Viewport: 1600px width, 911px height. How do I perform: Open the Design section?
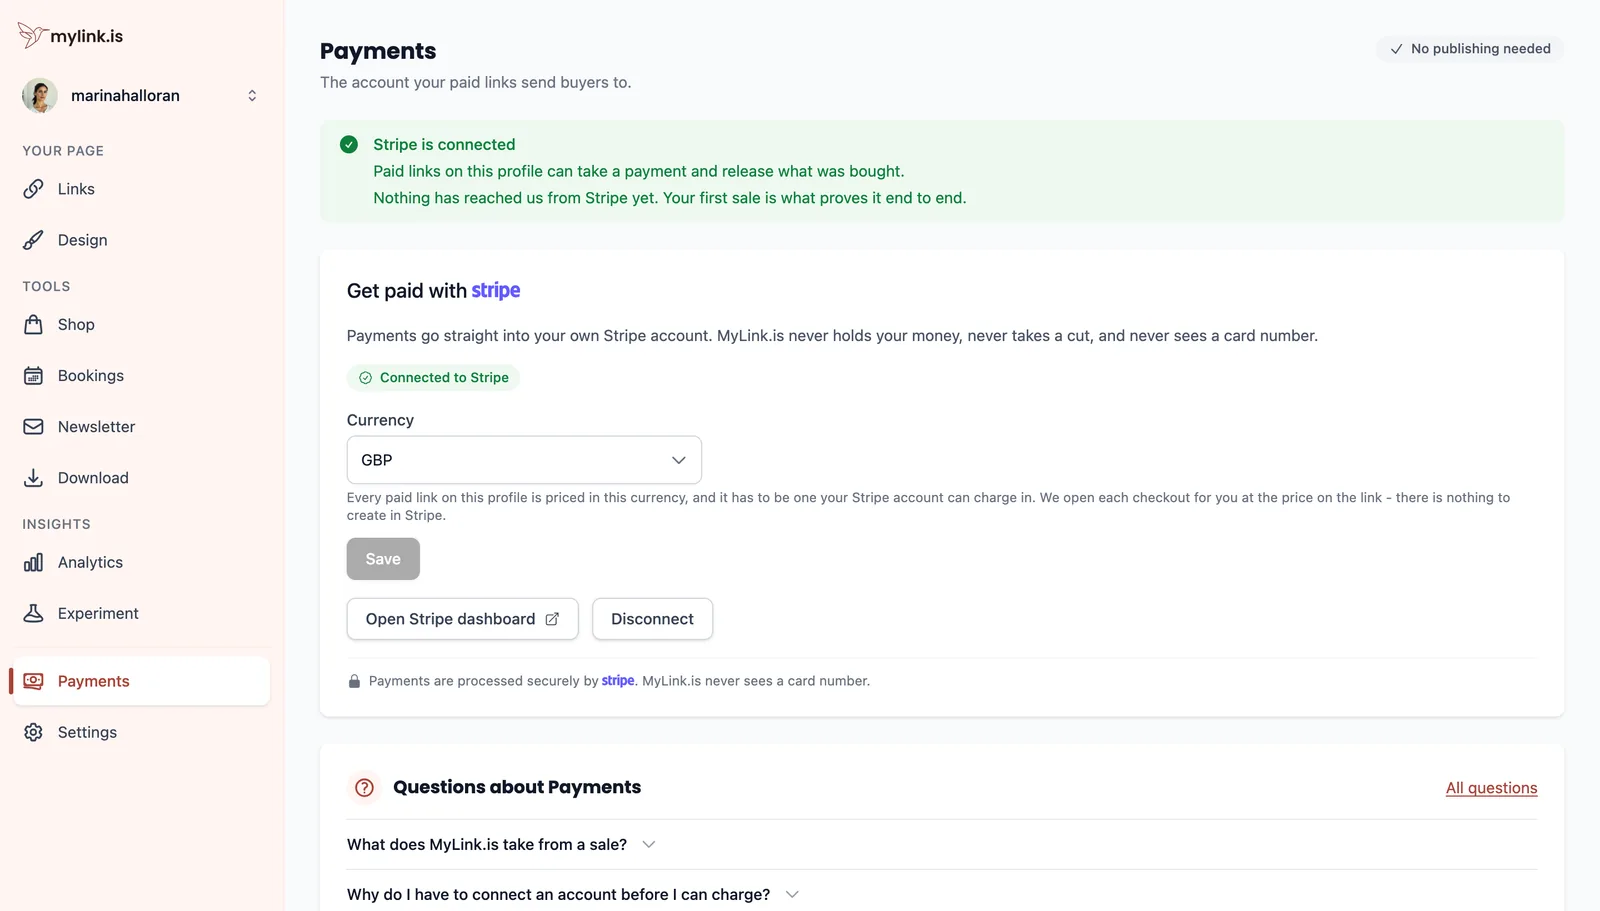click(x=141, y=240)
